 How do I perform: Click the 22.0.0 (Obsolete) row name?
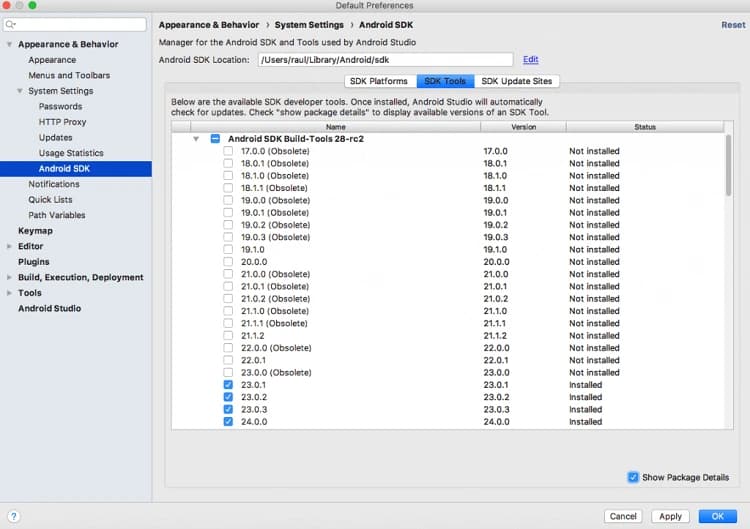click(x=276, y=348)
